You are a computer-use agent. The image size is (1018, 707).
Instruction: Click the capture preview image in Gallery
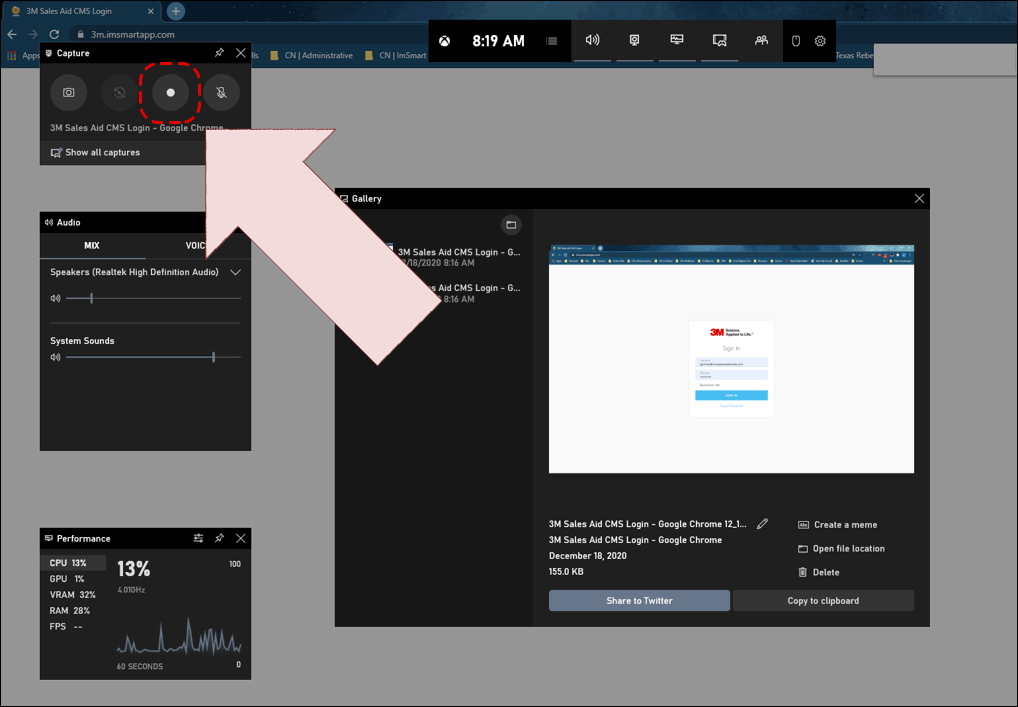click(731, 359)
